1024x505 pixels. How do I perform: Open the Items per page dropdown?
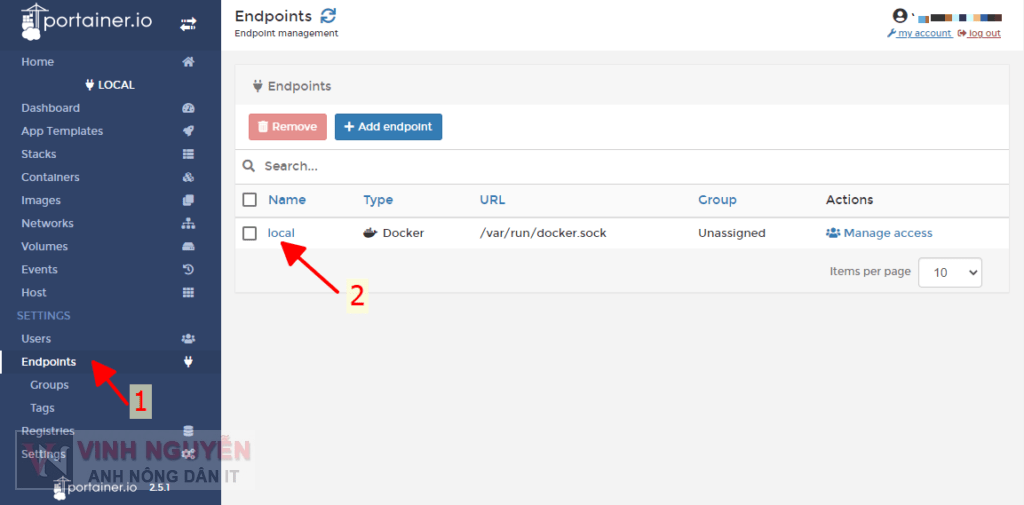coord(950,272)
